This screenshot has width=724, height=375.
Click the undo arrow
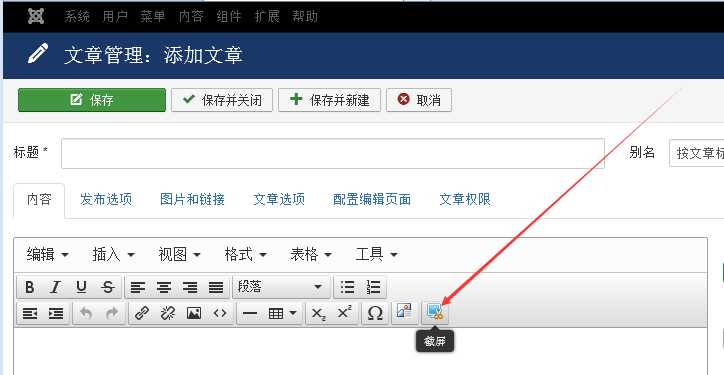click(x=86, y=314)
